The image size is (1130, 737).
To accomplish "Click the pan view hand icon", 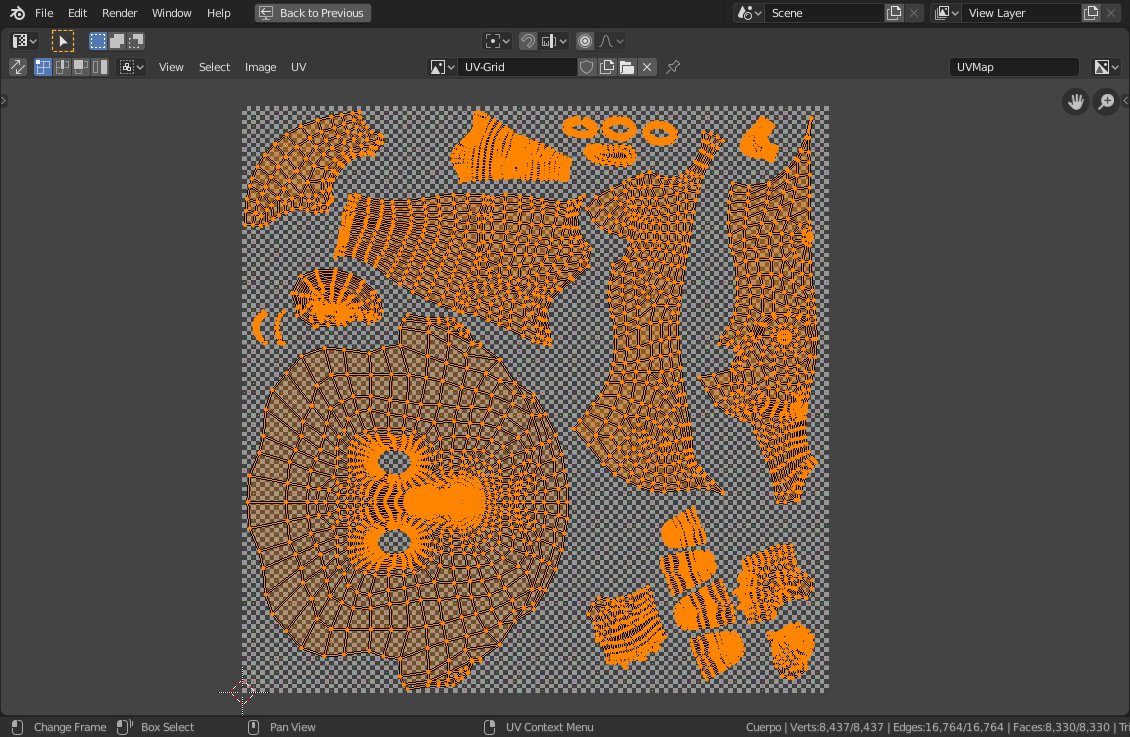I will pyautogui.click(x=1075, y=102).
